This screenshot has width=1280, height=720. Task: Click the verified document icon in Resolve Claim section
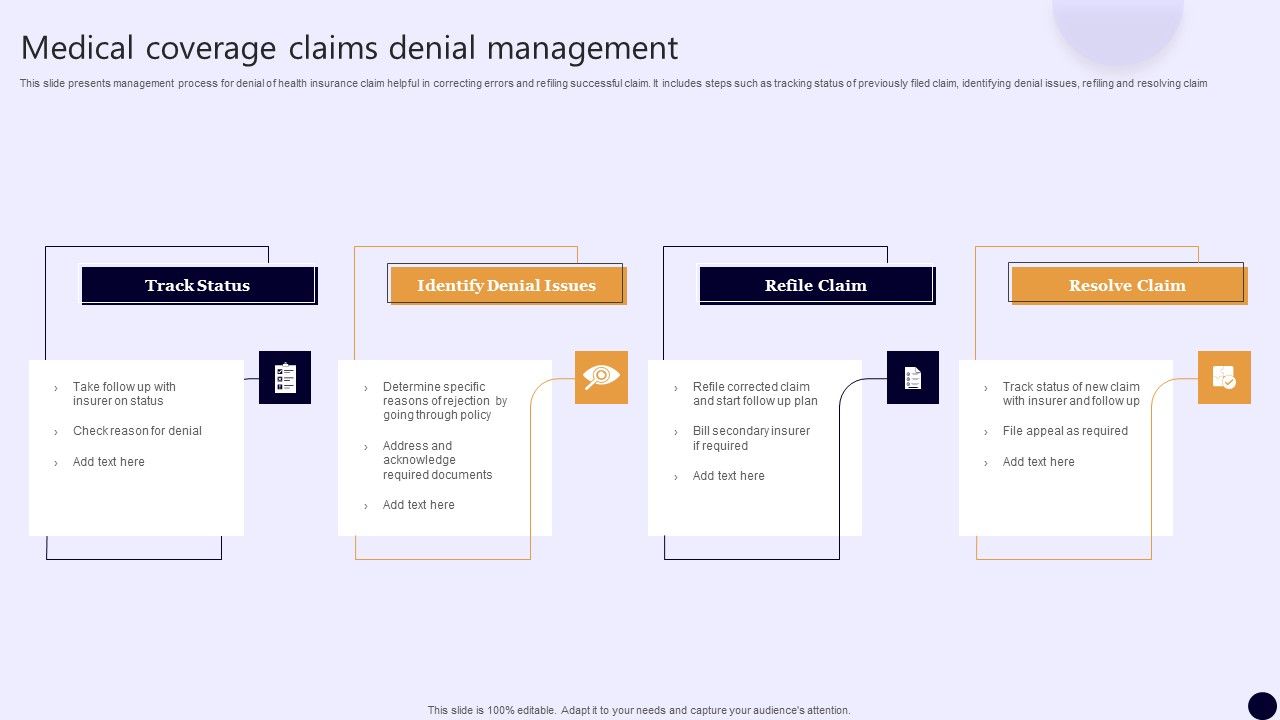pos(1225,378)
